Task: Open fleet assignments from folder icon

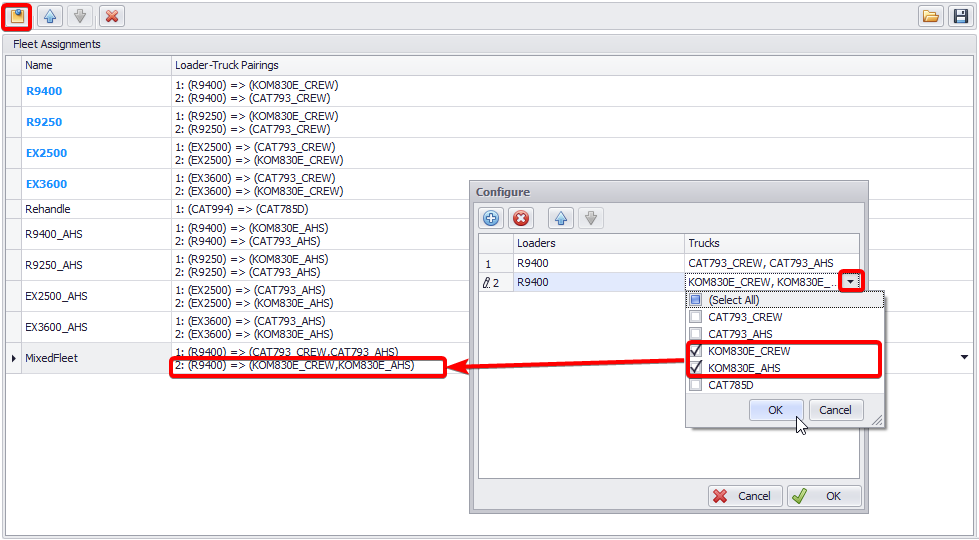Action: [931, 16]
